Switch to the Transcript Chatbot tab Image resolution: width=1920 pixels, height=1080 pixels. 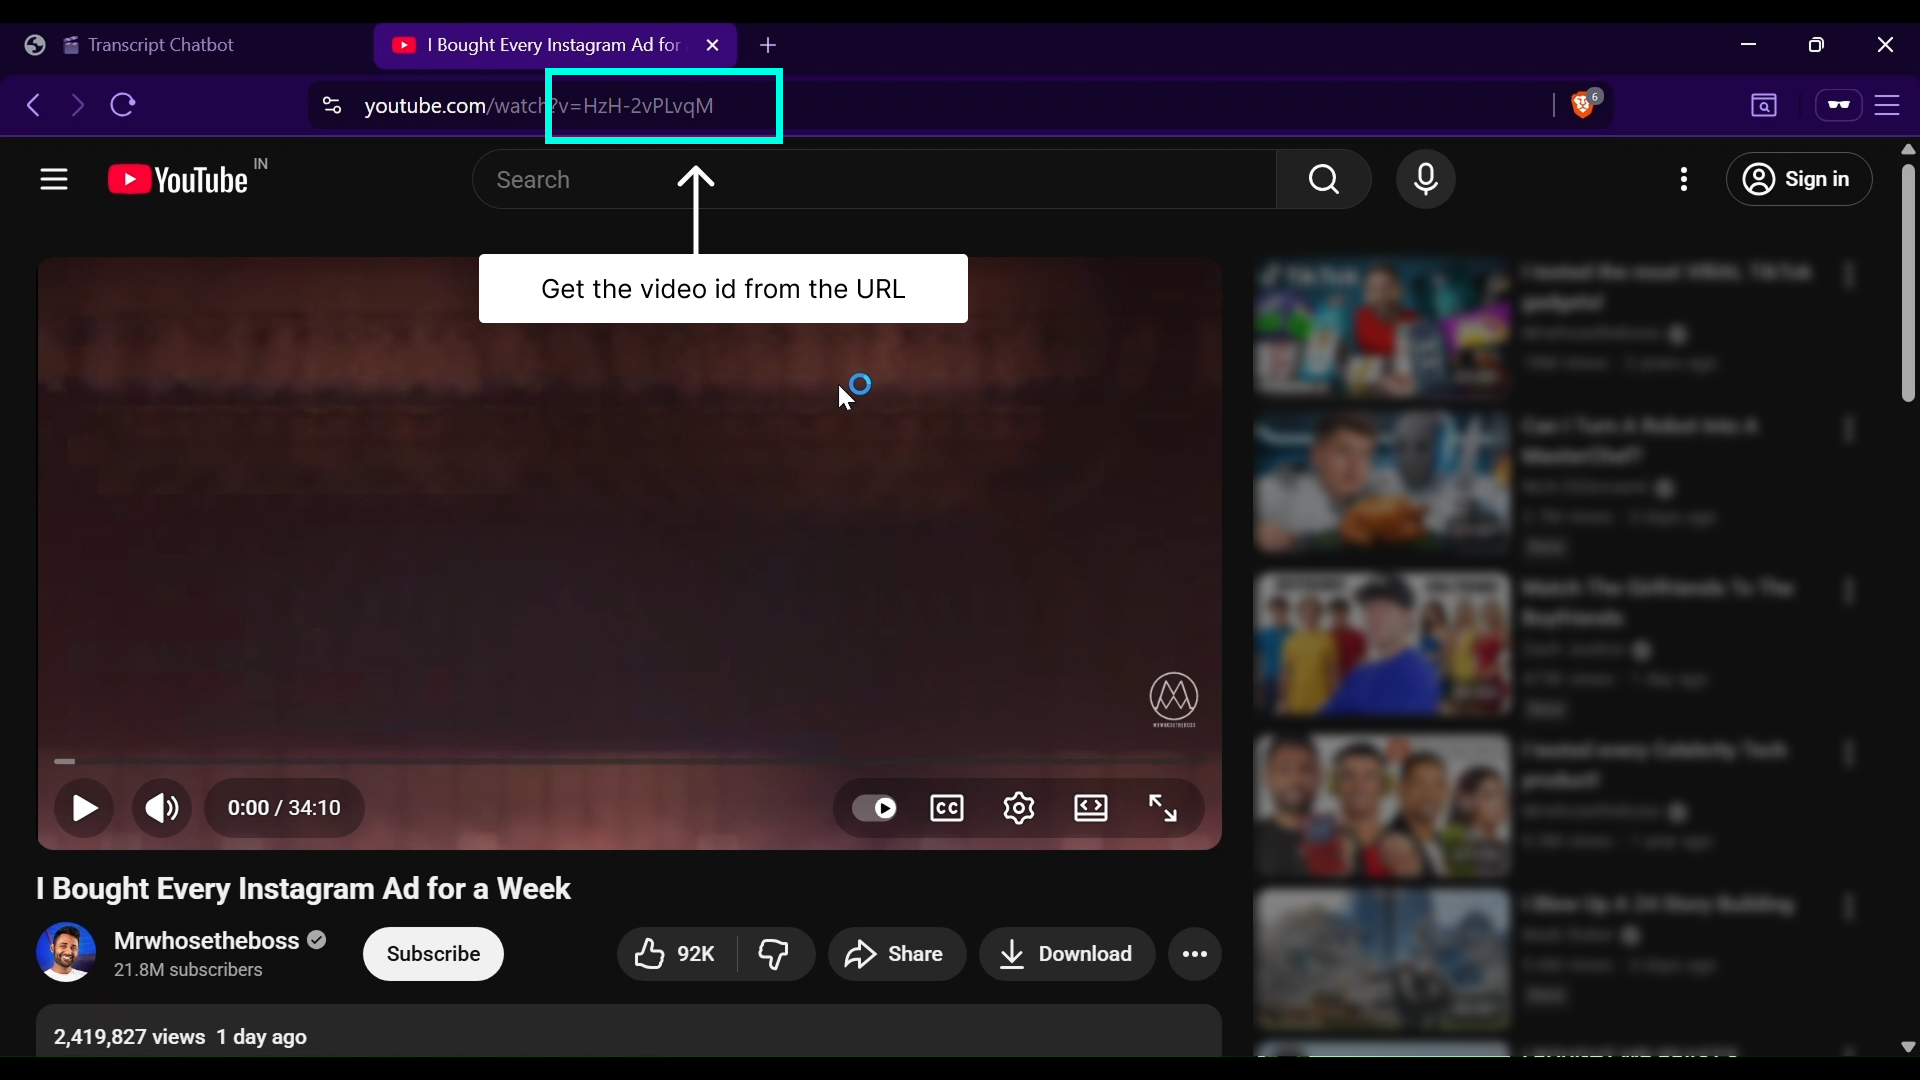160,45
